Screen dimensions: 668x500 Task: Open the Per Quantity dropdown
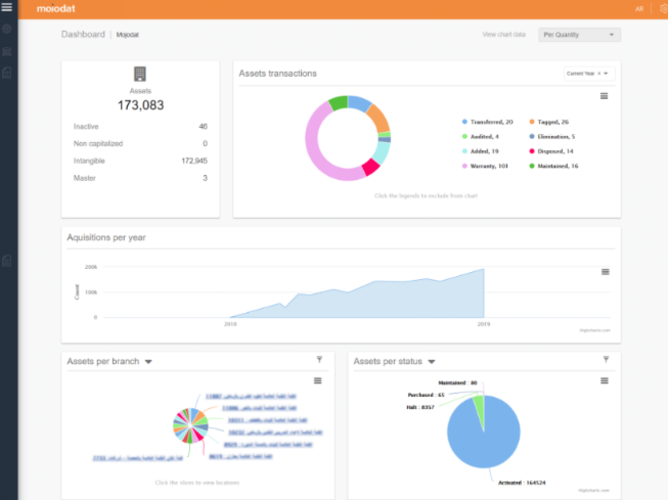[579, 35]
